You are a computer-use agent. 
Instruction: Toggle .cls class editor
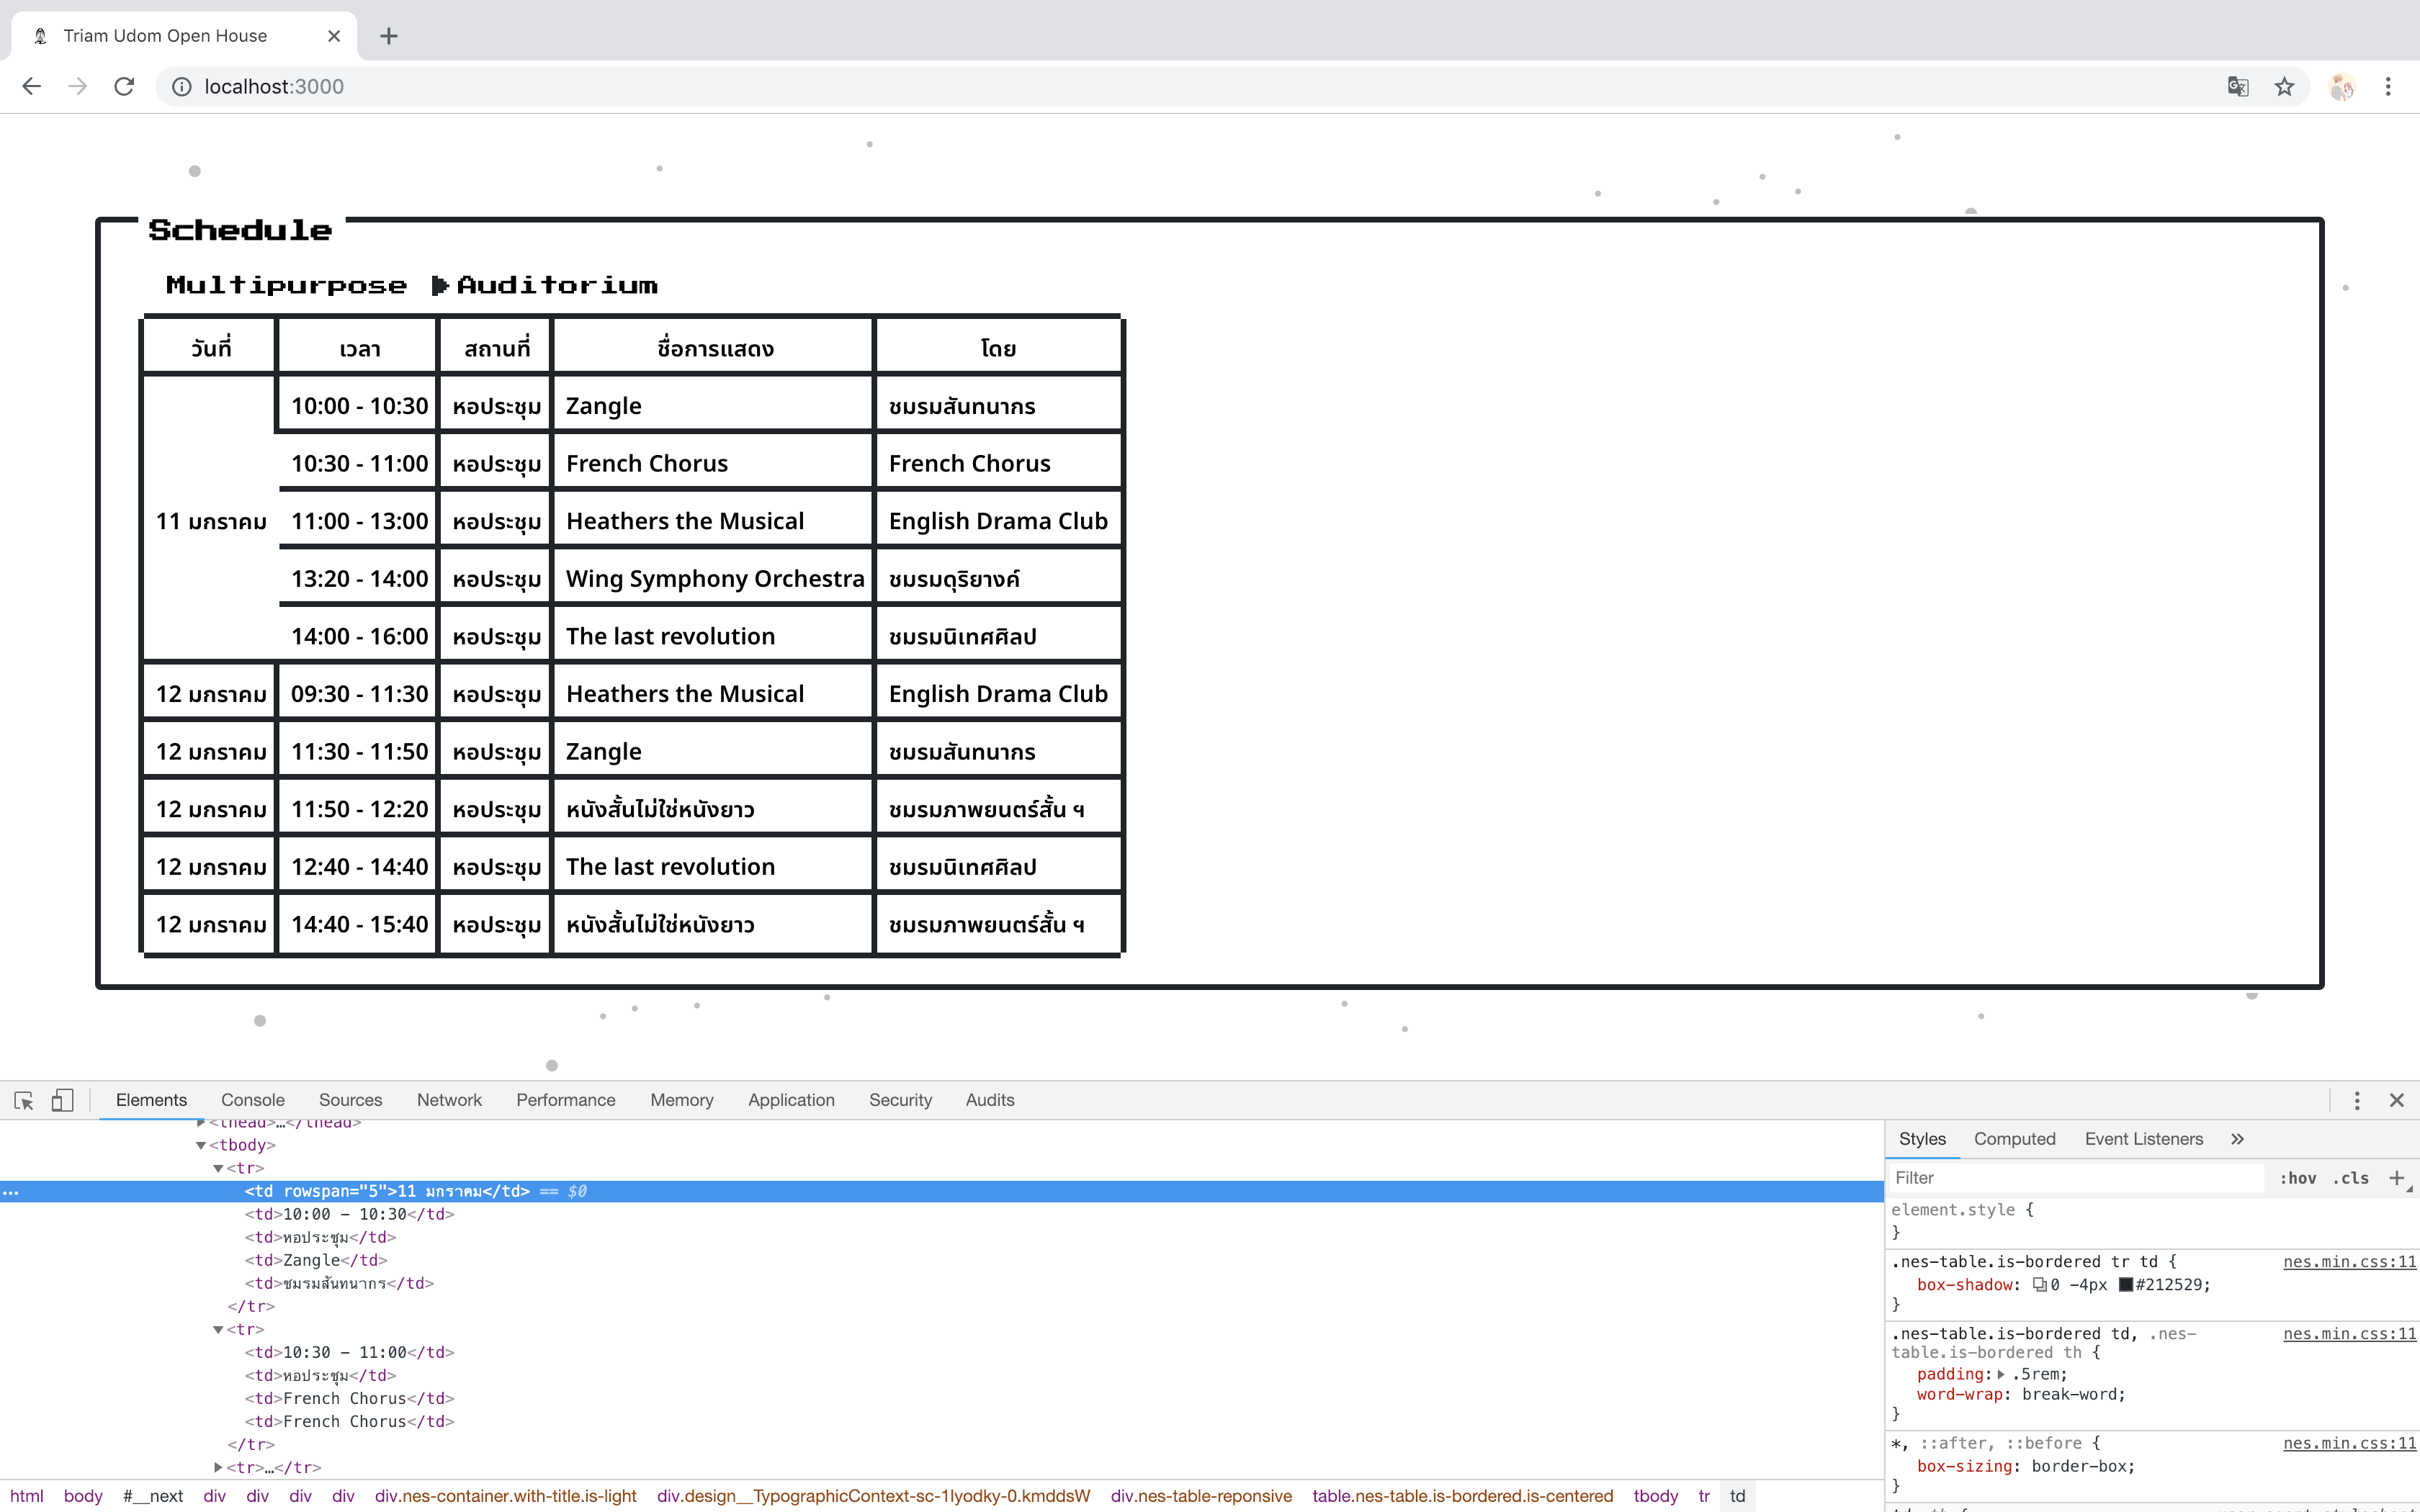[x=2351, y=1178]
